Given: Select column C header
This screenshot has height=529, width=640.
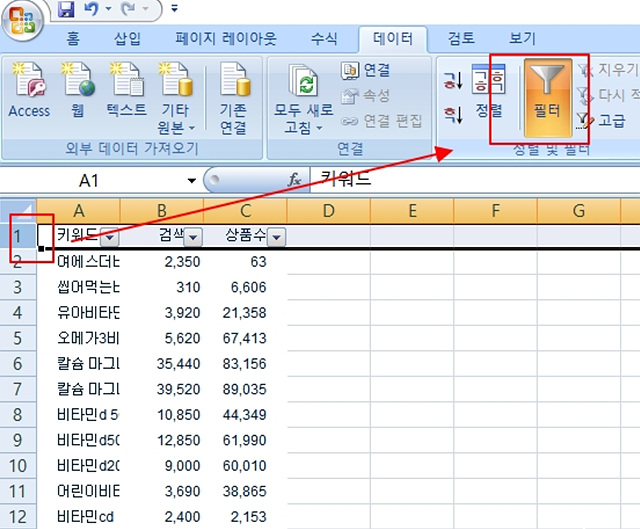Looking at the screenshot, I should tap(245, 211).
